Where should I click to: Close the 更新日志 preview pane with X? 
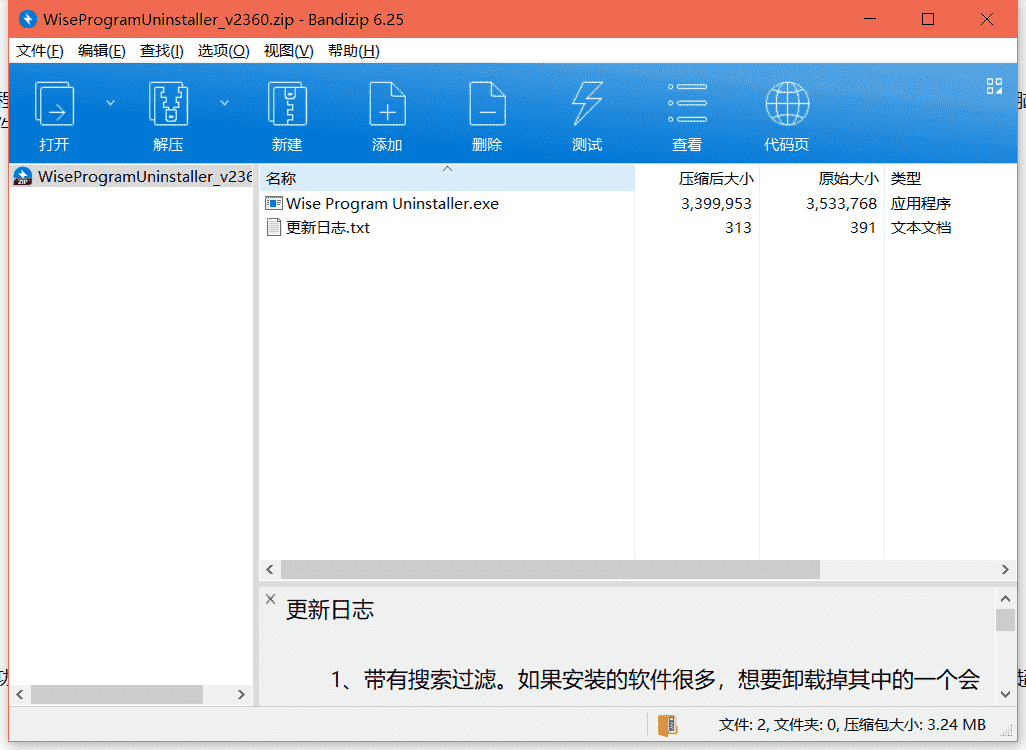point(270,599)
